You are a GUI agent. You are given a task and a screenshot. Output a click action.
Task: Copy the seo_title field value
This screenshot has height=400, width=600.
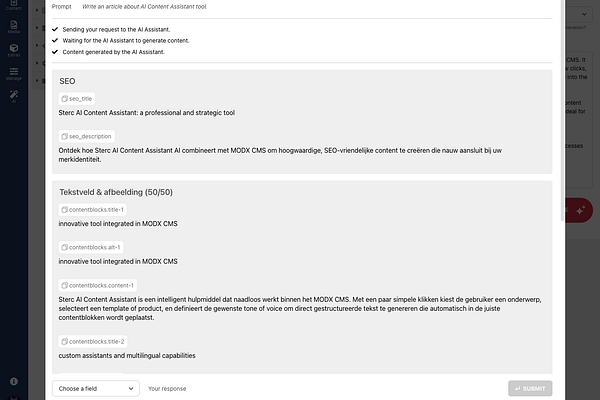[77, 99]
